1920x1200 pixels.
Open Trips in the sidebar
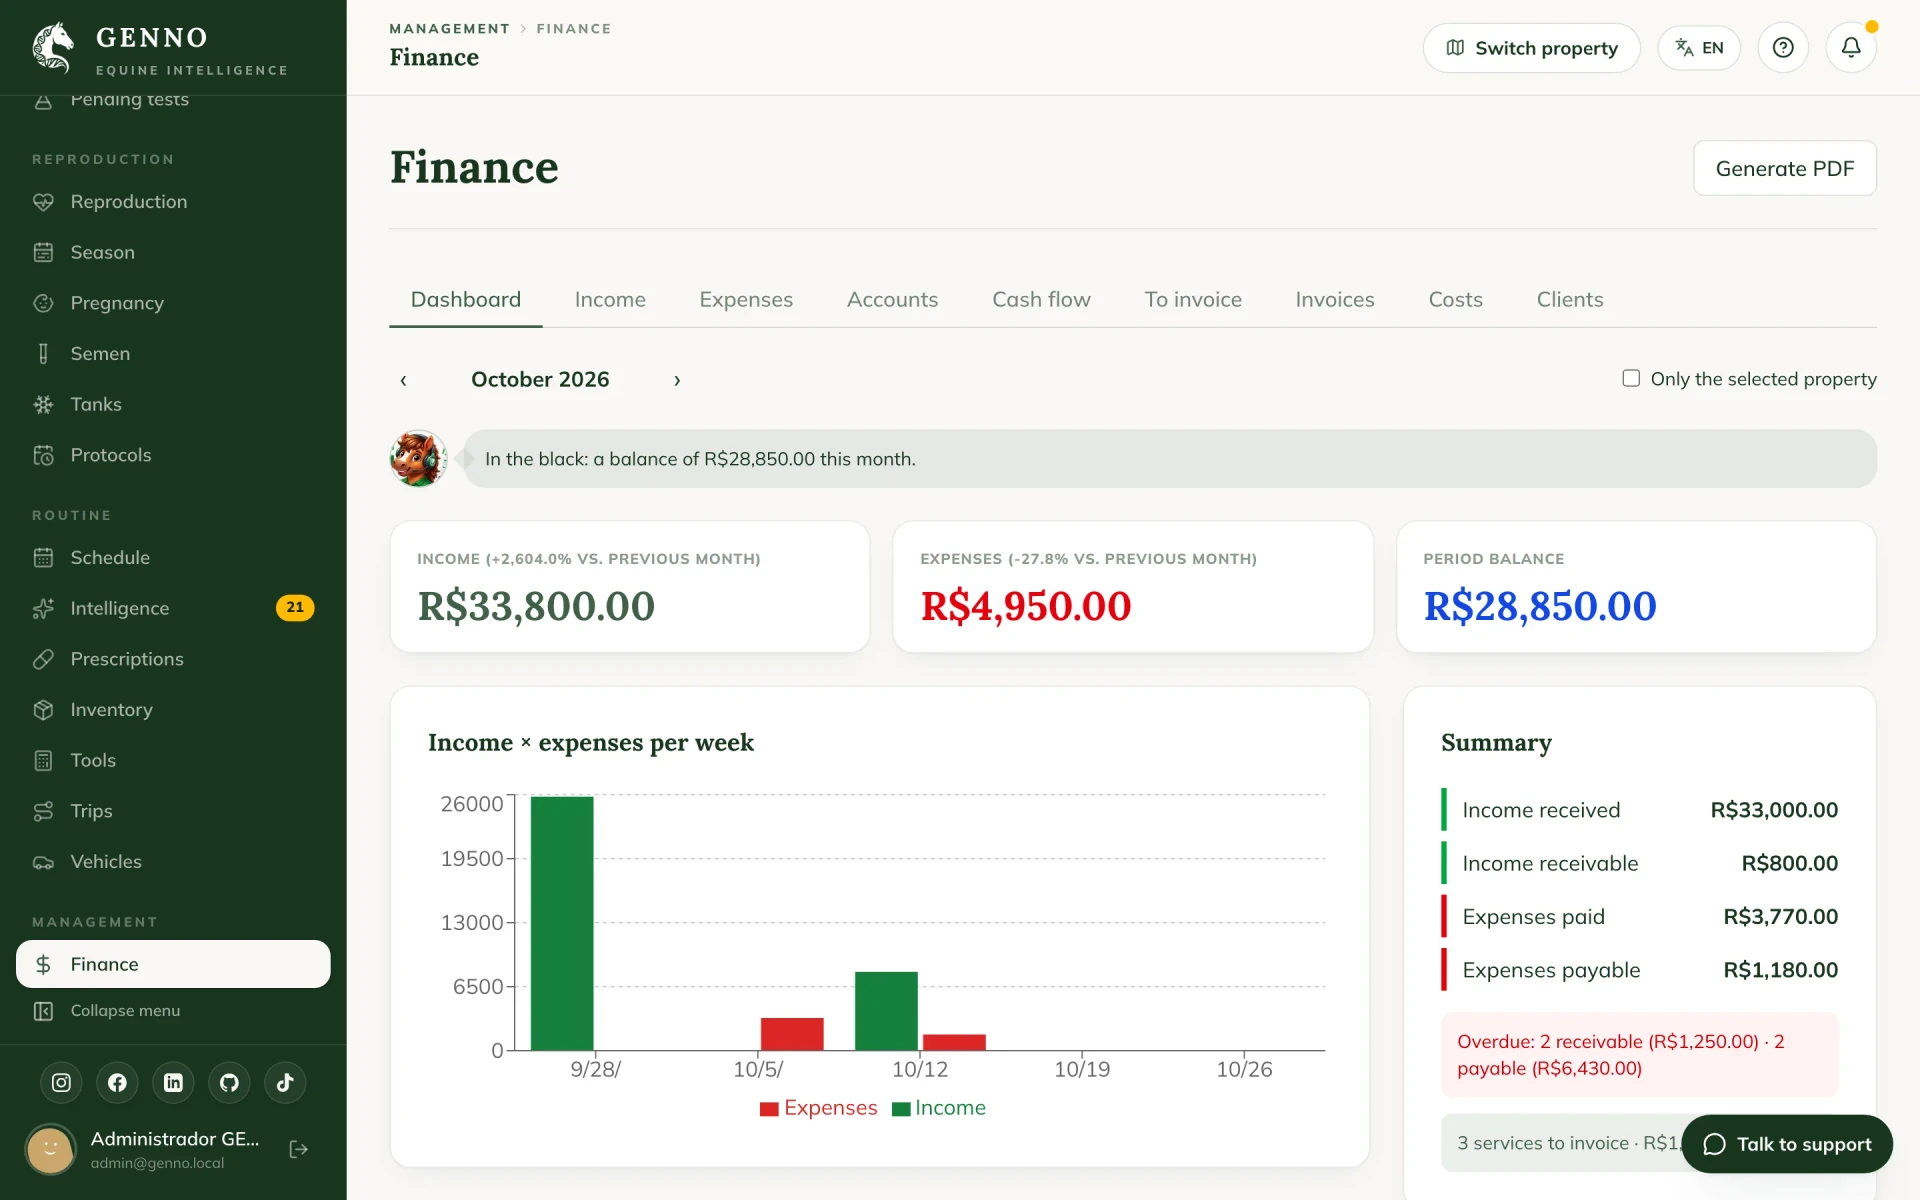173,811
